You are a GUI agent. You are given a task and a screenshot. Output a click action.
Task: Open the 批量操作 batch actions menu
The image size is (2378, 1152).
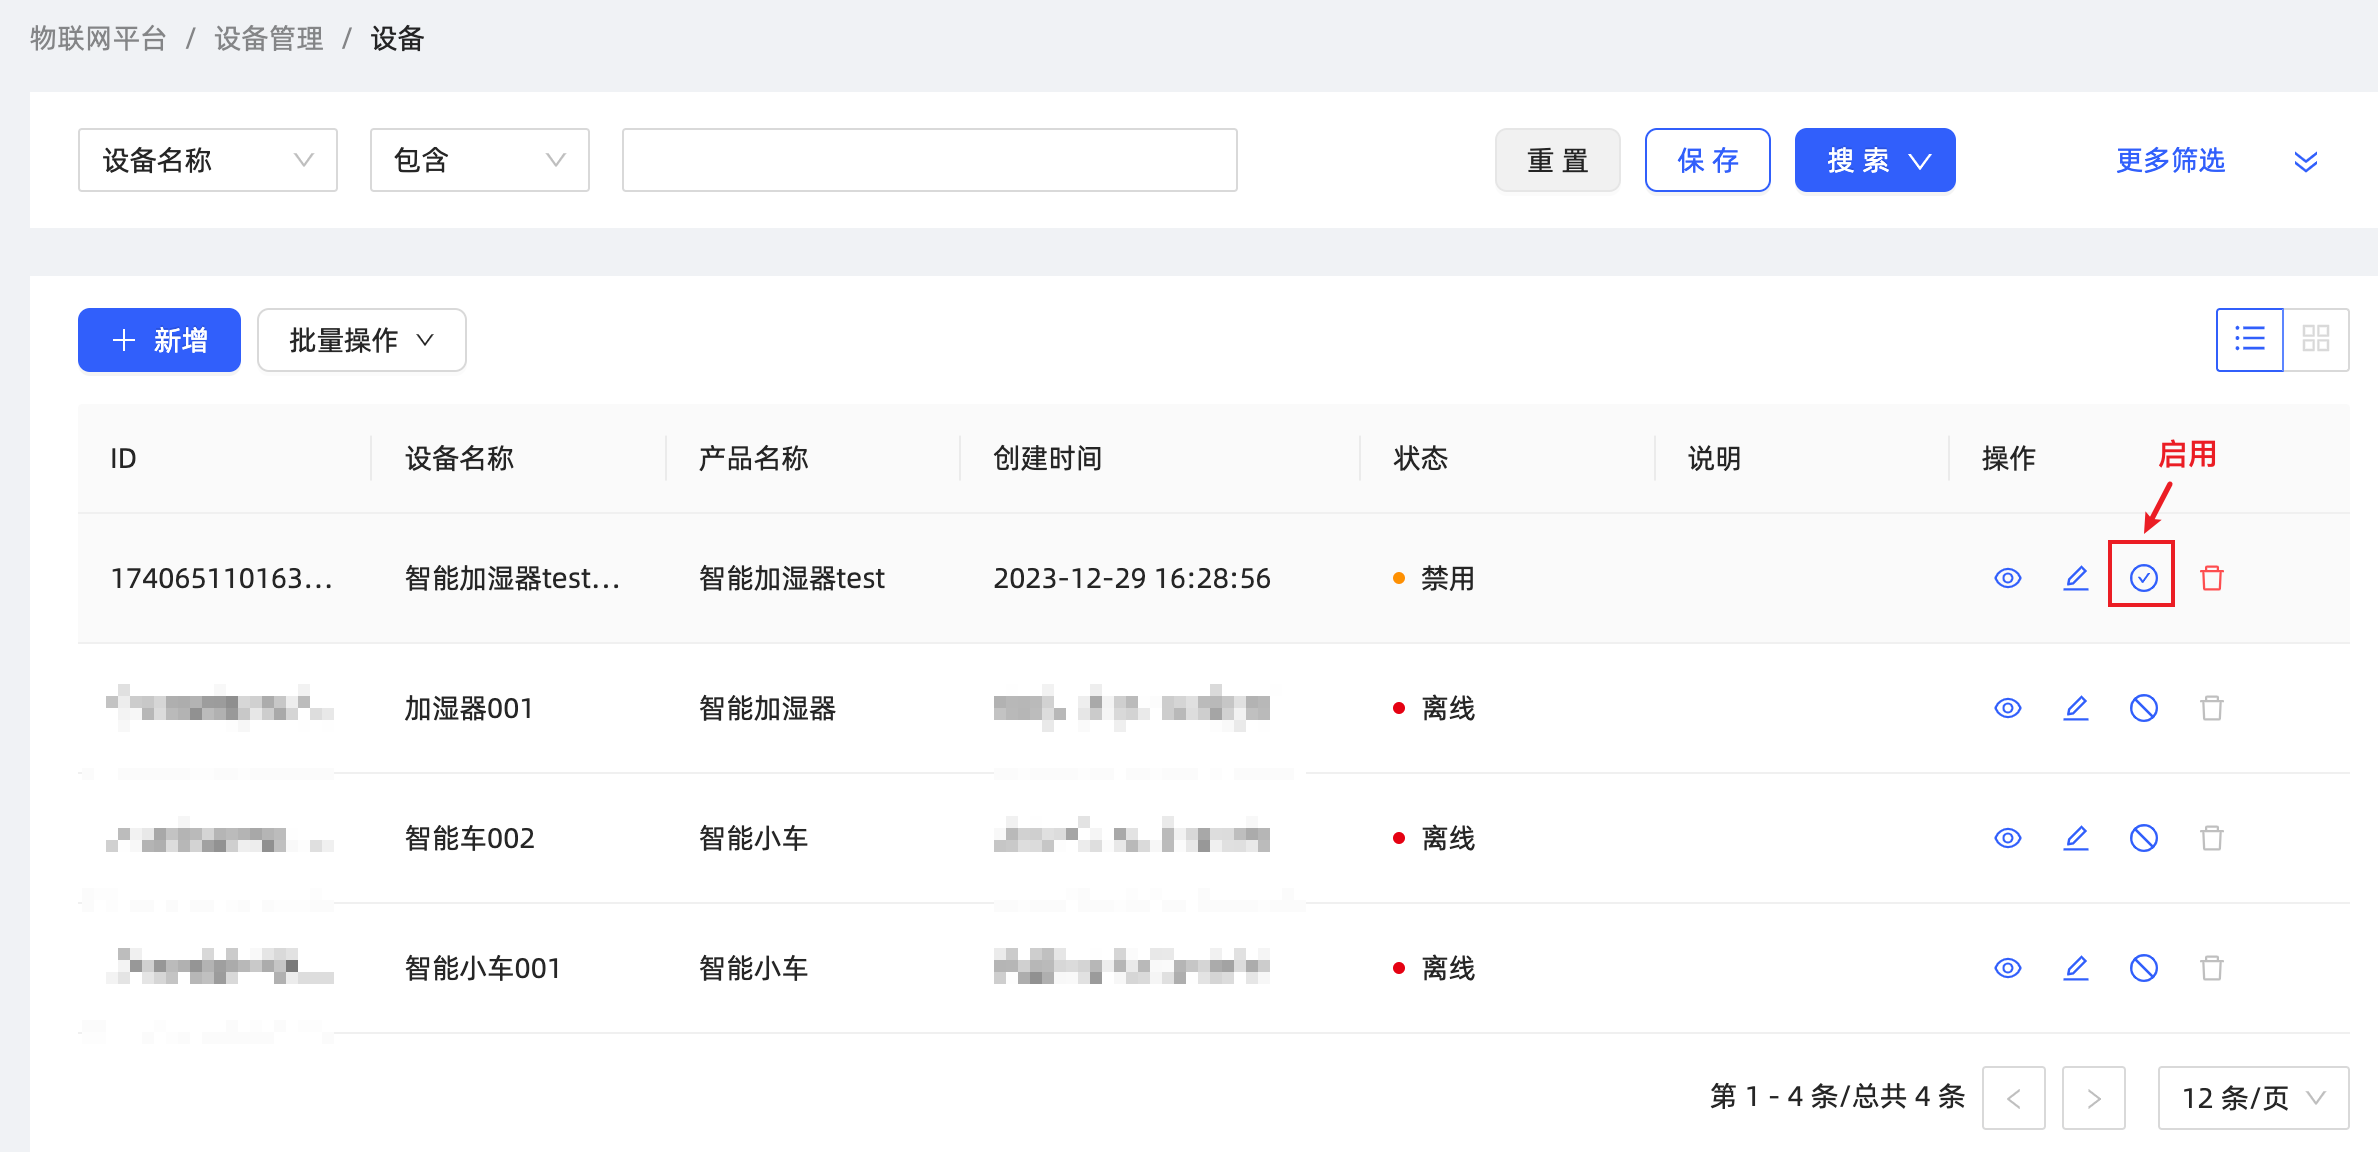[x=361, y=340]
